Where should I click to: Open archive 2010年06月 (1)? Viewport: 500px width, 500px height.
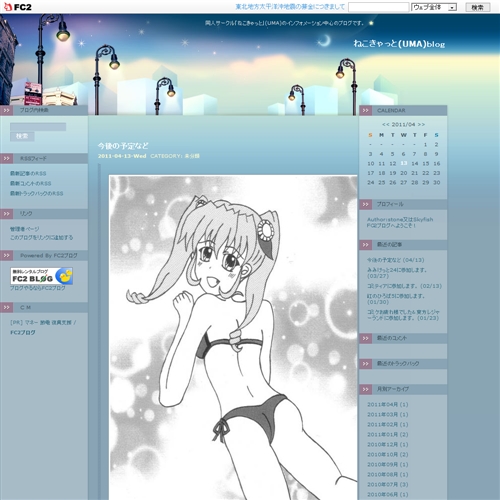(388, 494)
